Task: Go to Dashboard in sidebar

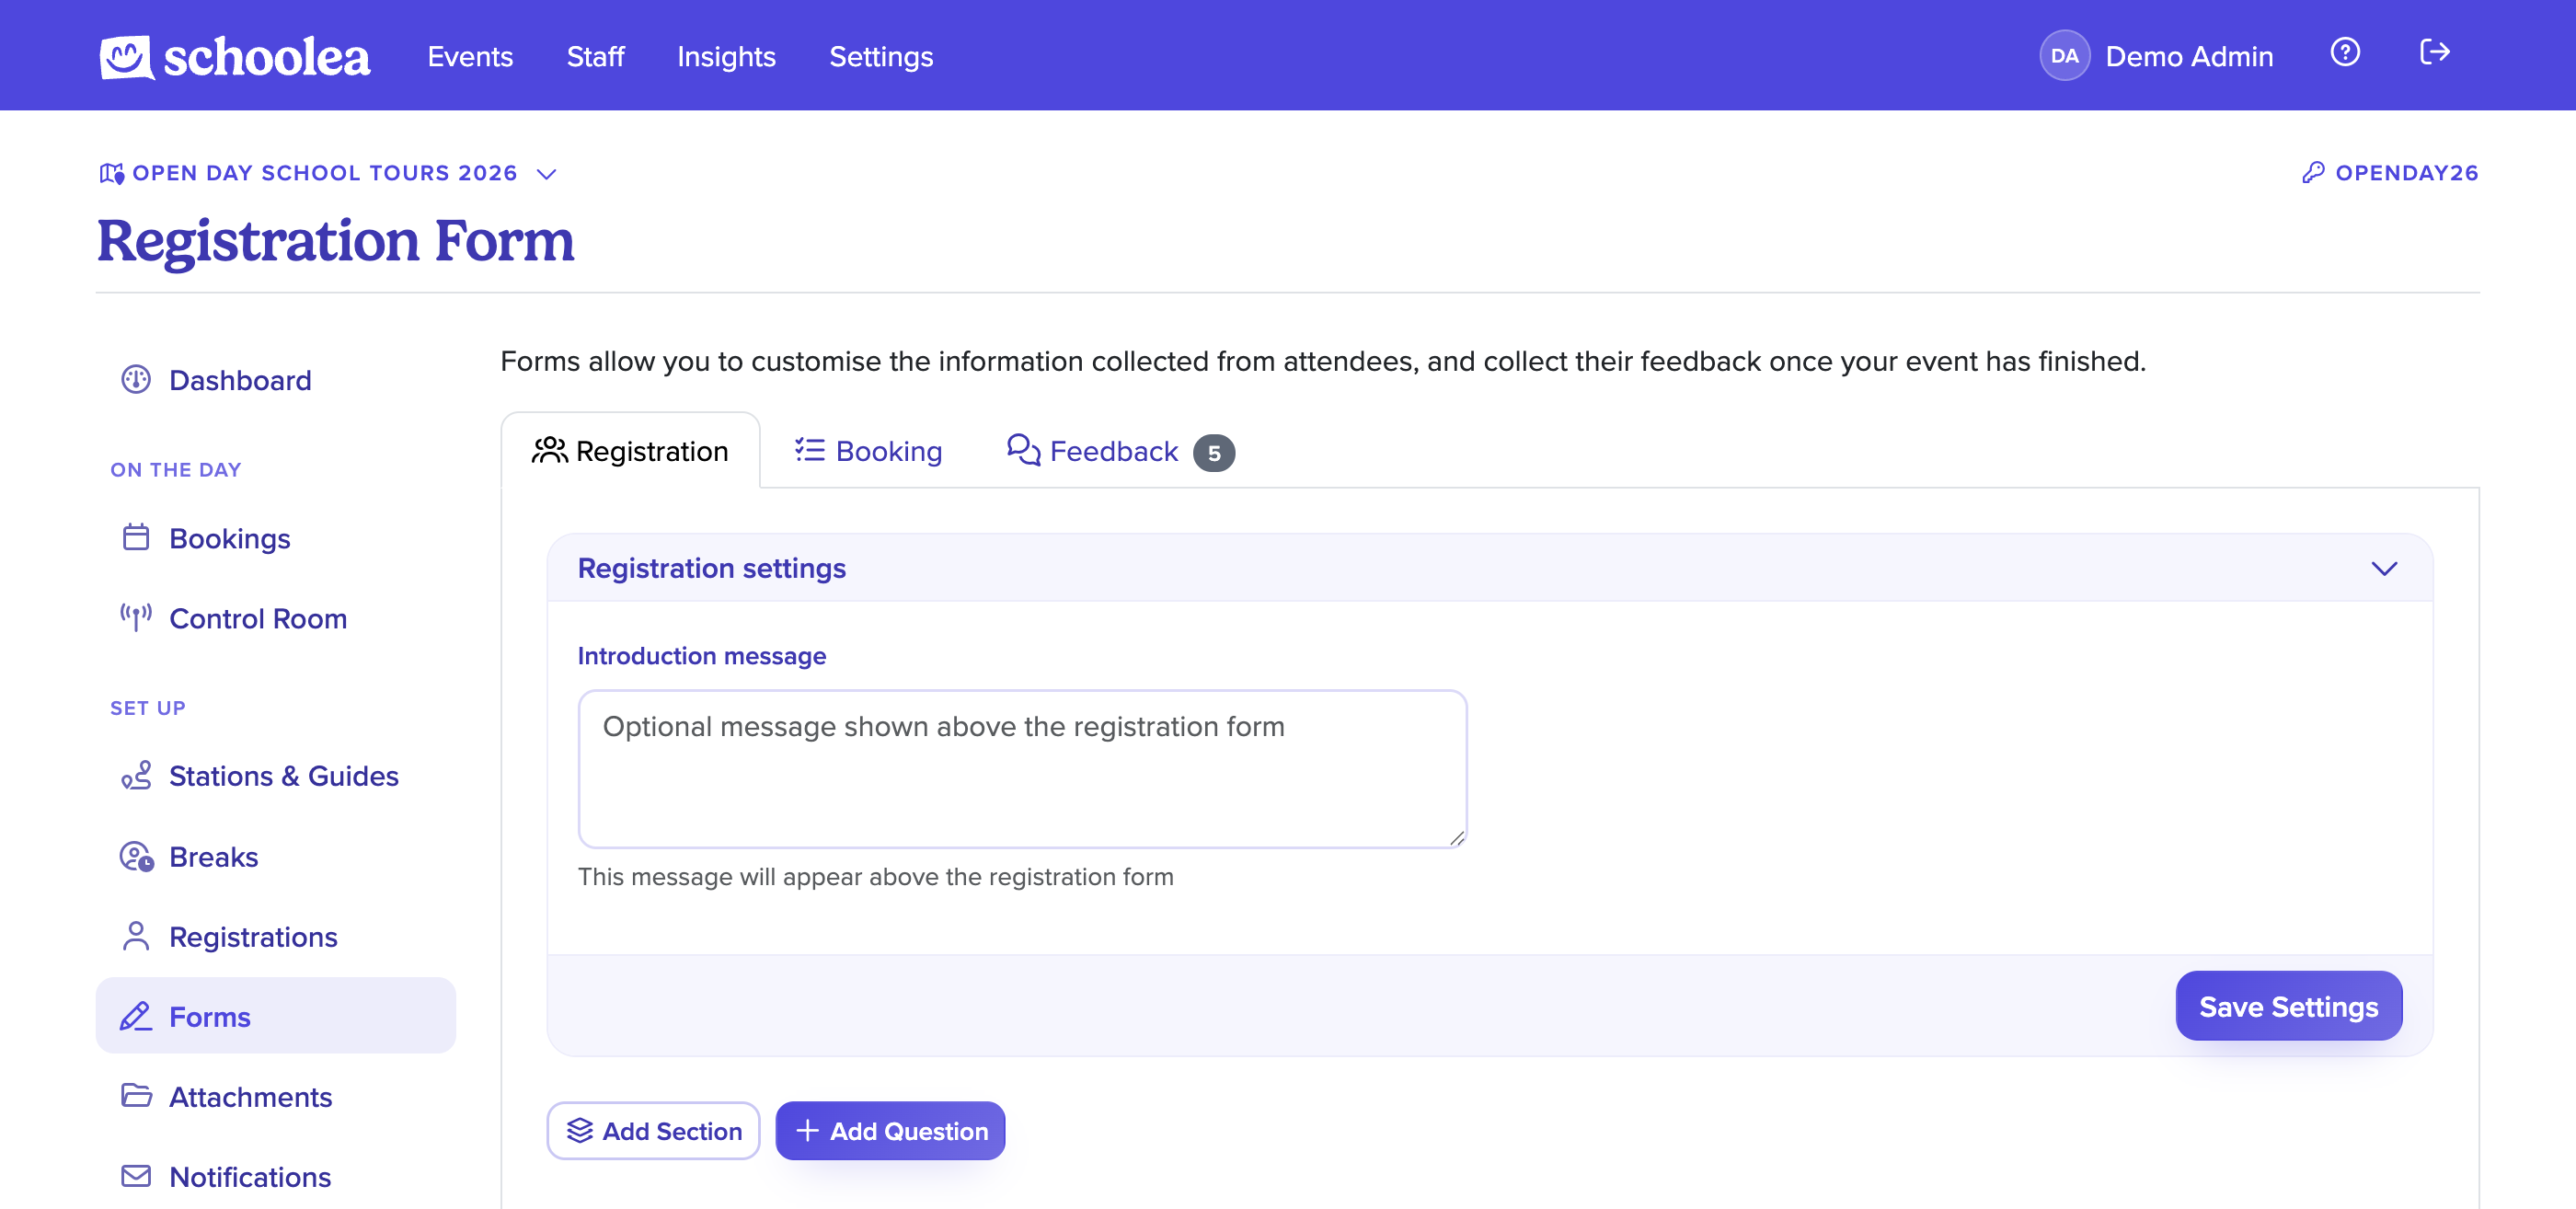Action: pos(276,380)
